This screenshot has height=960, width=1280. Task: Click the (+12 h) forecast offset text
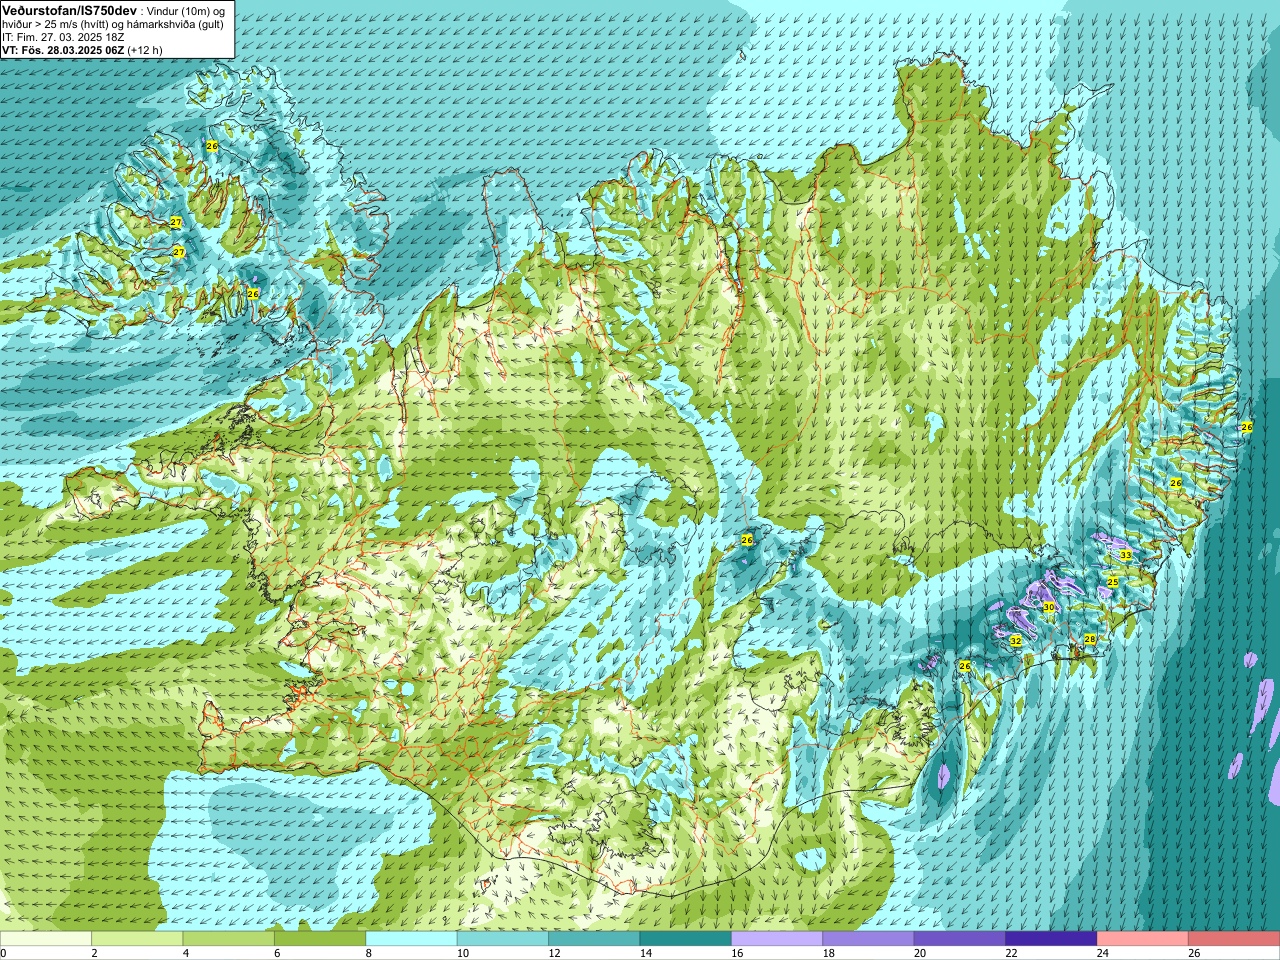pyautogui.click(x=145, y=49)
